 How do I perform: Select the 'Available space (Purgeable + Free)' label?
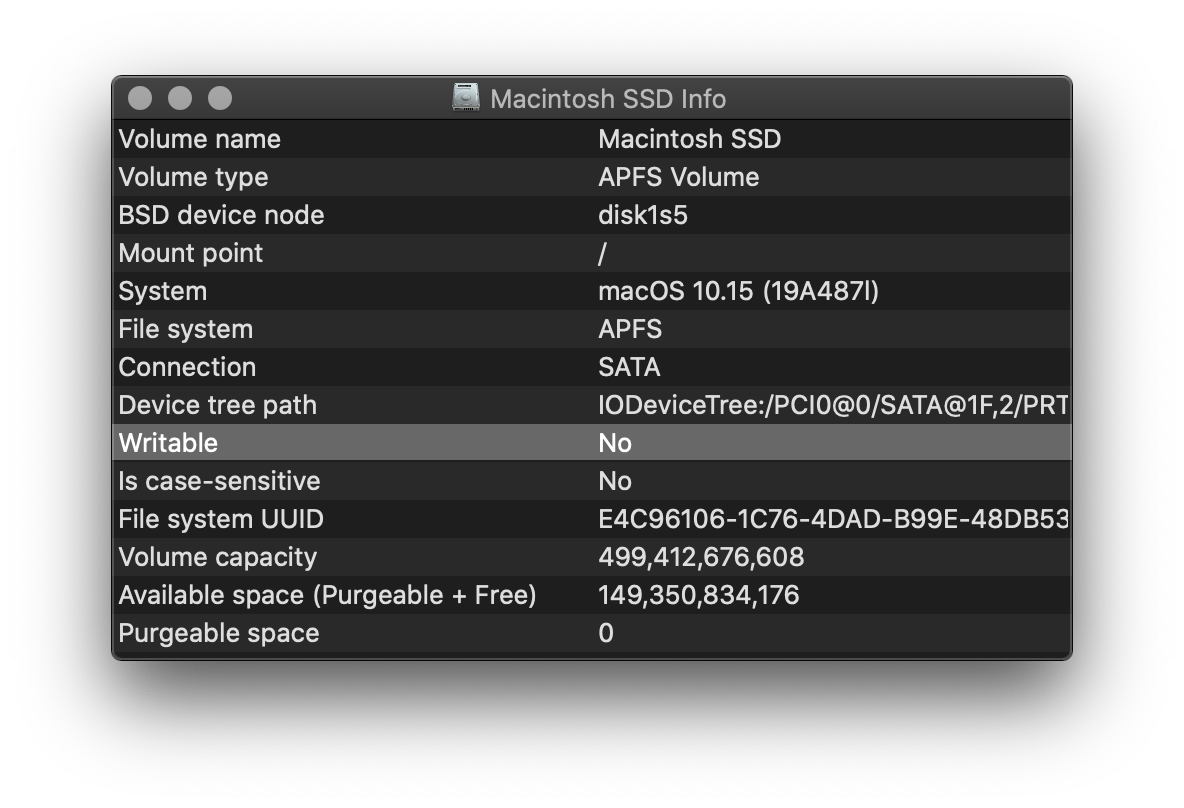click(327, 595)
